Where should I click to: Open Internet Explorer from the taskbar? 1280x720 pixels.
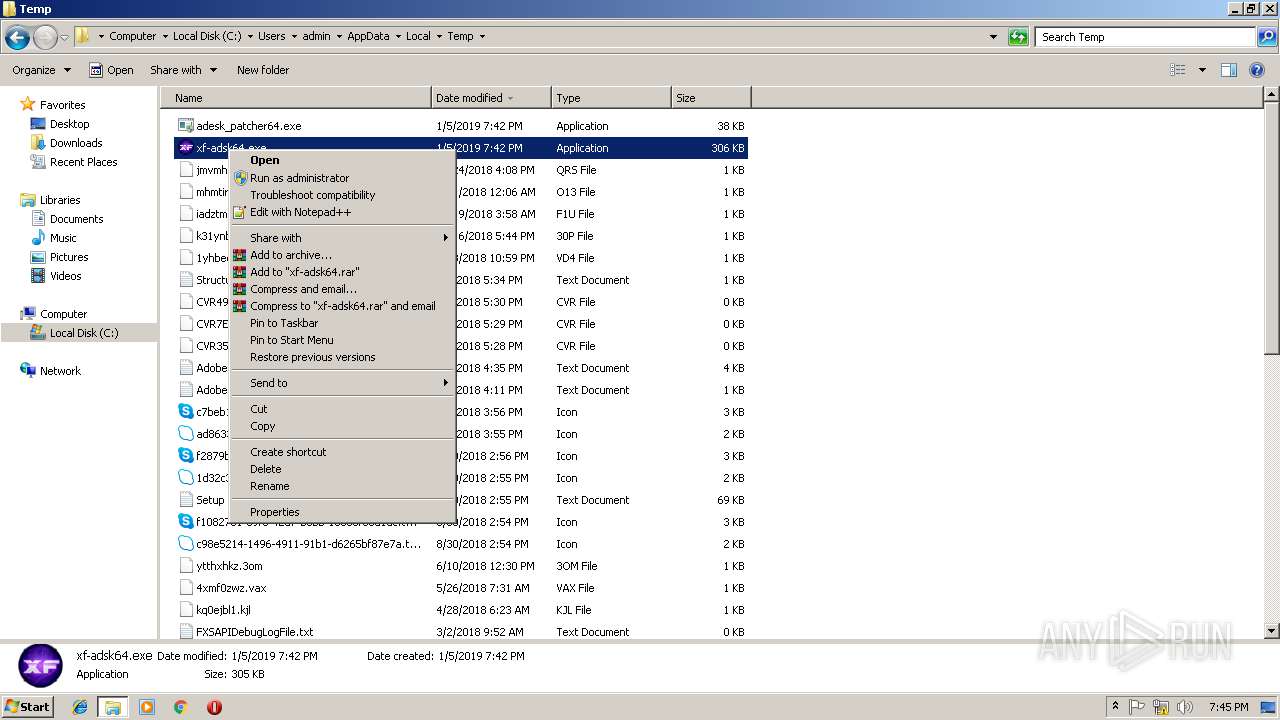80,707
